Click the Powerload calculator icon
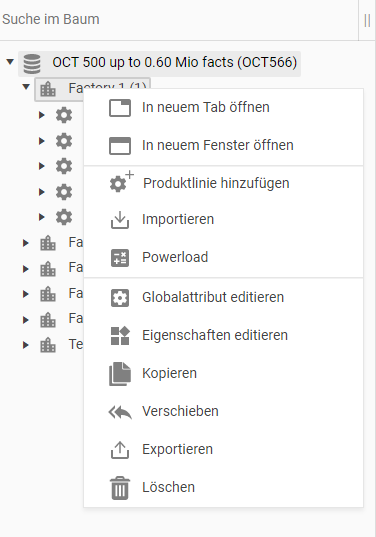This screenshot has width=376, height=537. pyautogui.click(x=120, y=258)
